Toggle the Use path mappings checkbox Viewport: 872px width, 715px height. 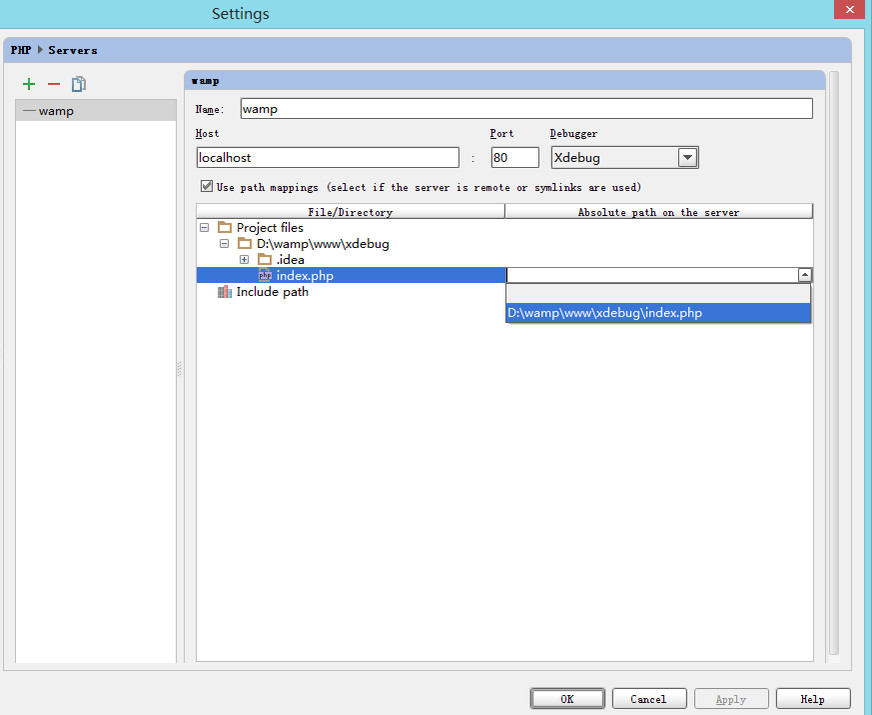[x=207, y=187]
